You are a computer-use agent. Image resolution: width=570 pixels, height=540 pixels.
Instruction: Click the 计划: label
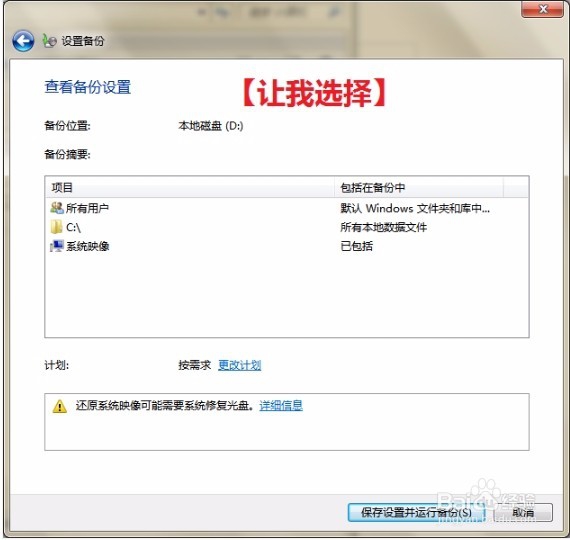56,365
